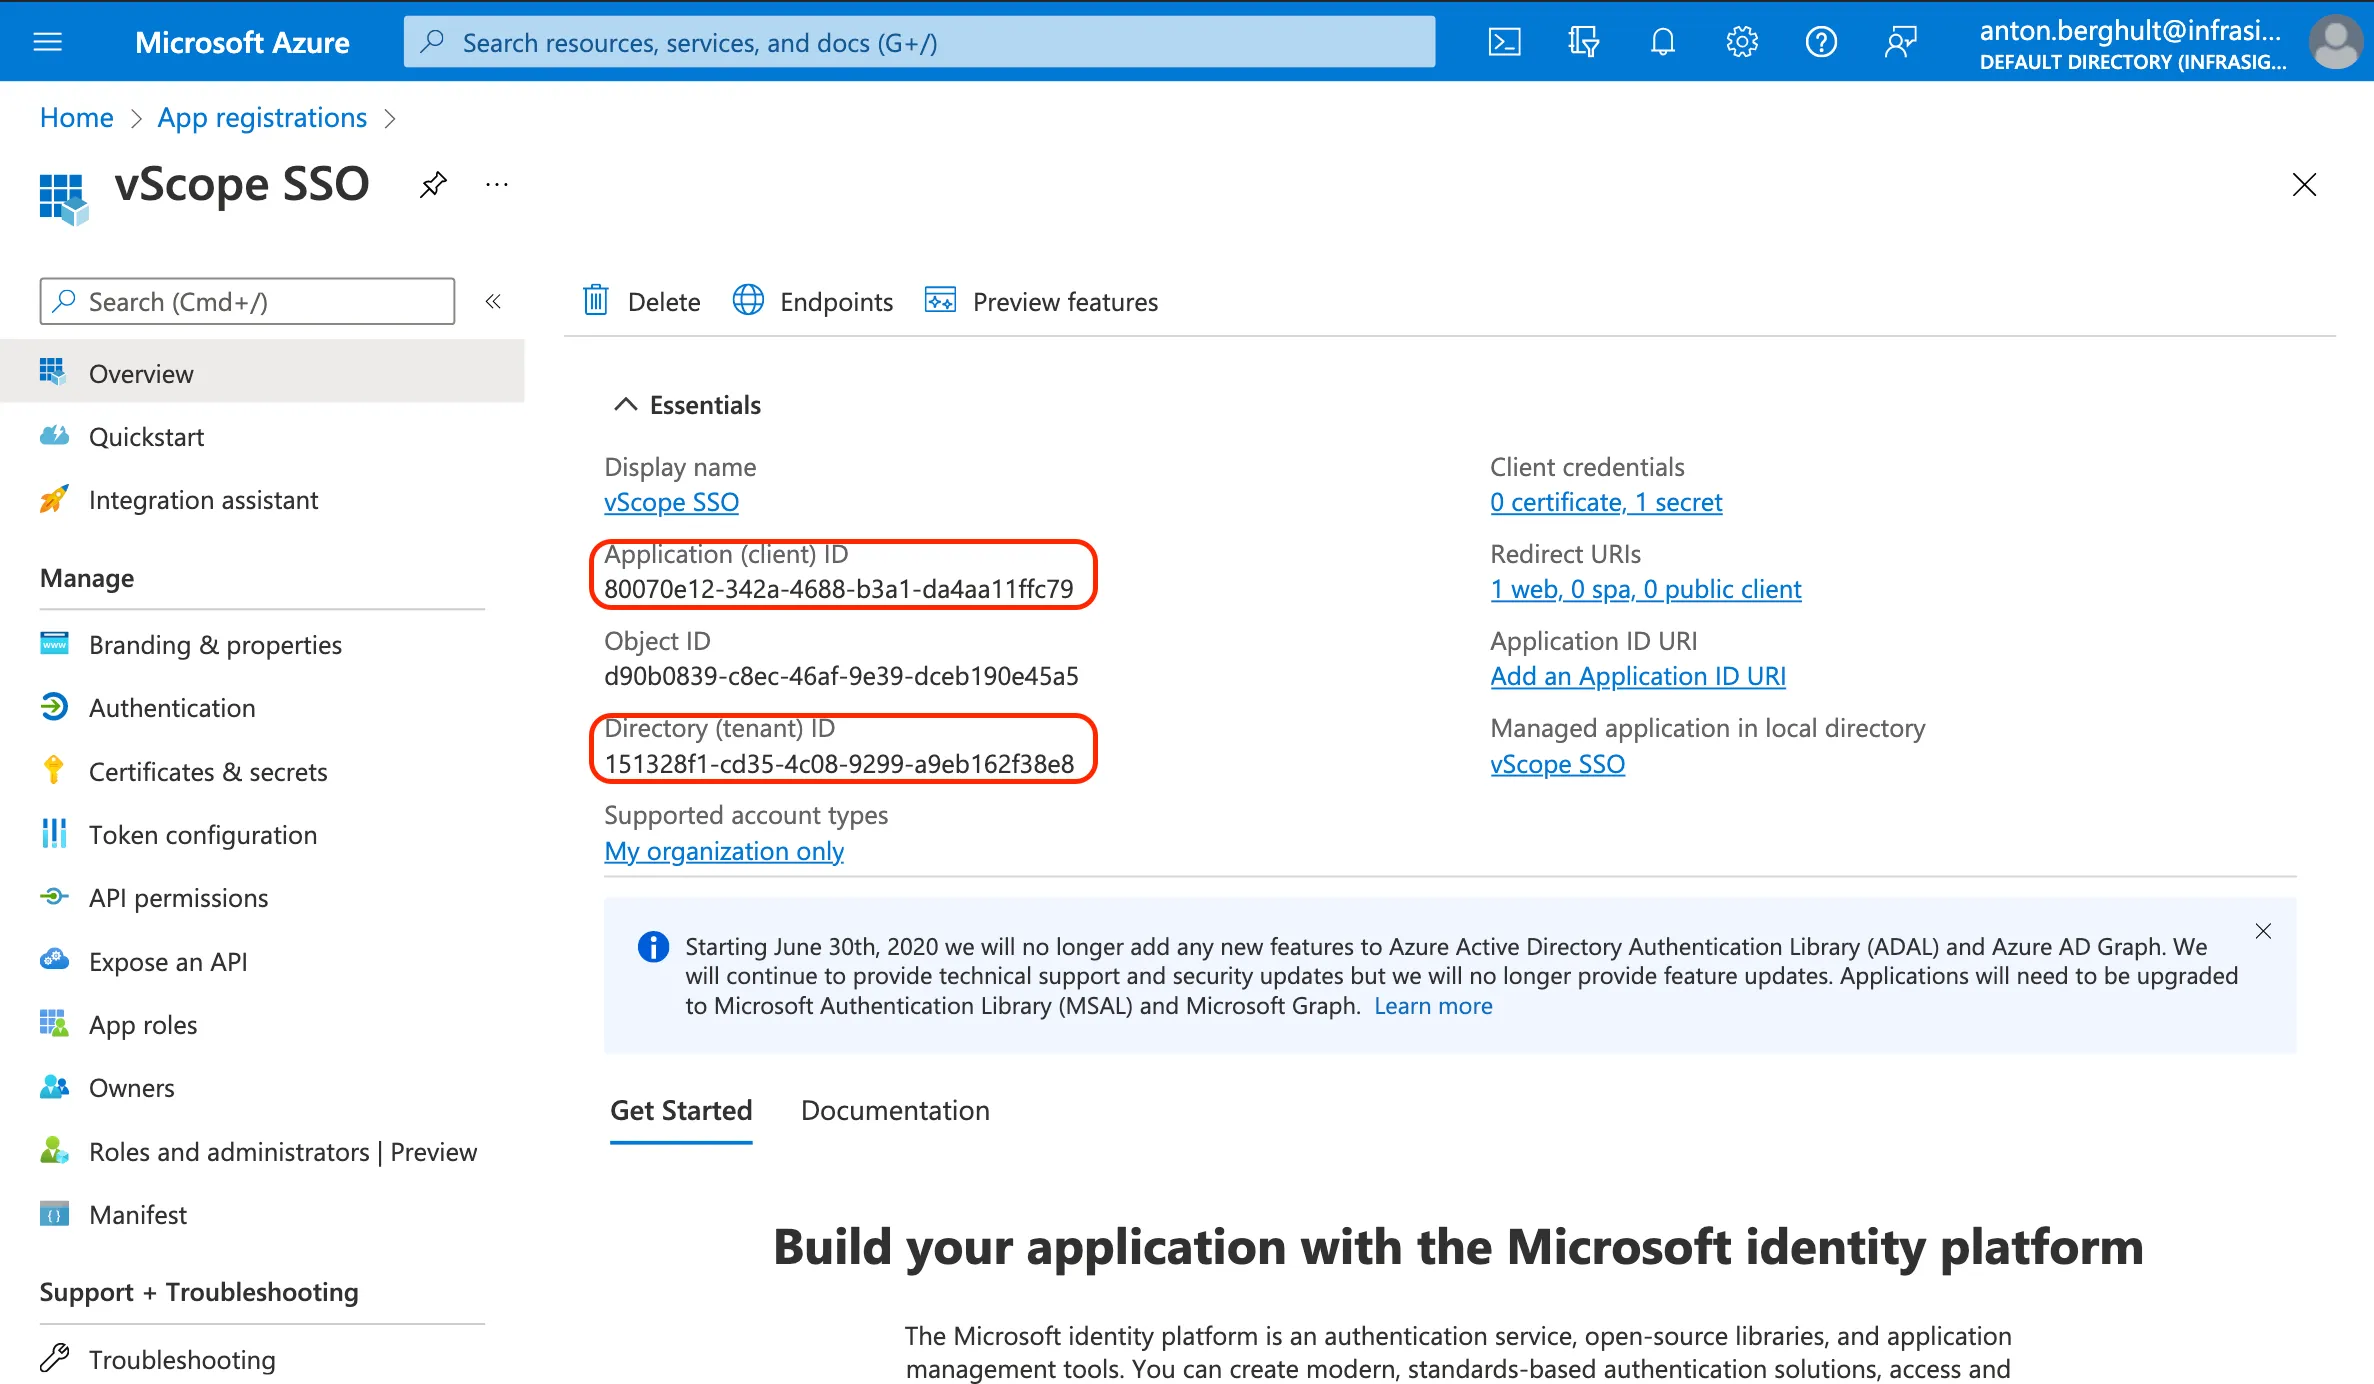2374x1384 pixels.
Task: Click the Overview grid icon
Action: pos(53,371)
